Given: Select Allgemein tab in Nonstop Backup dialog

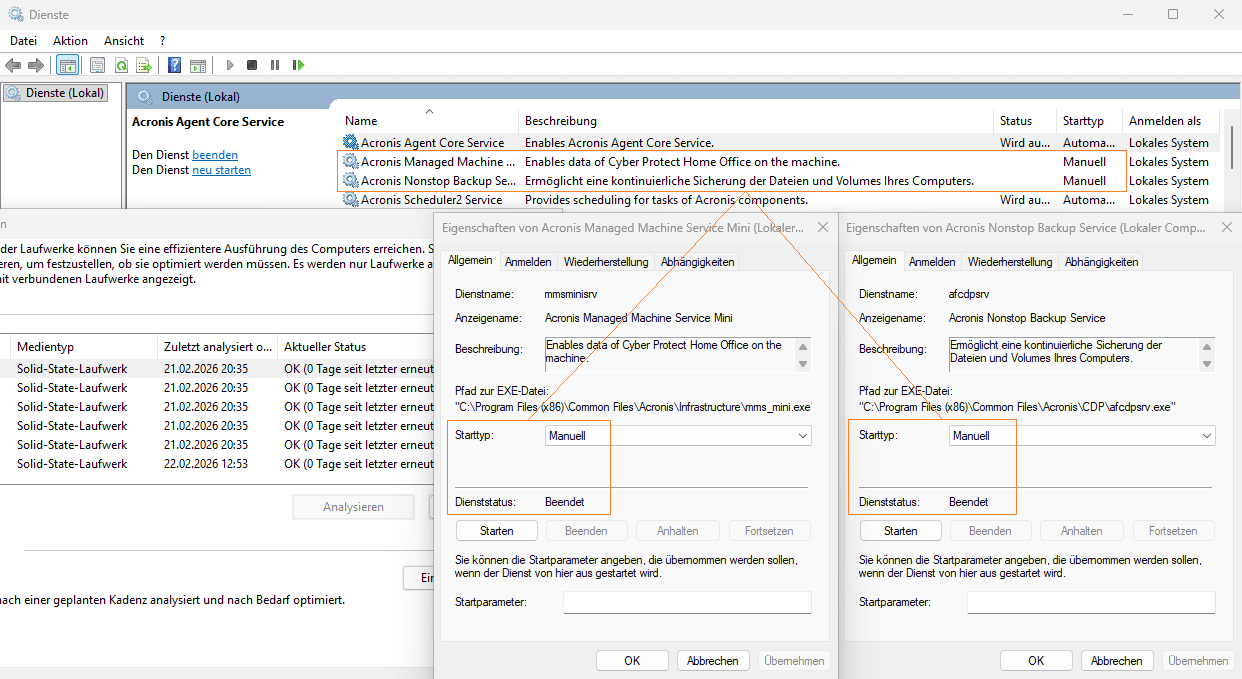Looking at the screenshot, I should point(874,260).
